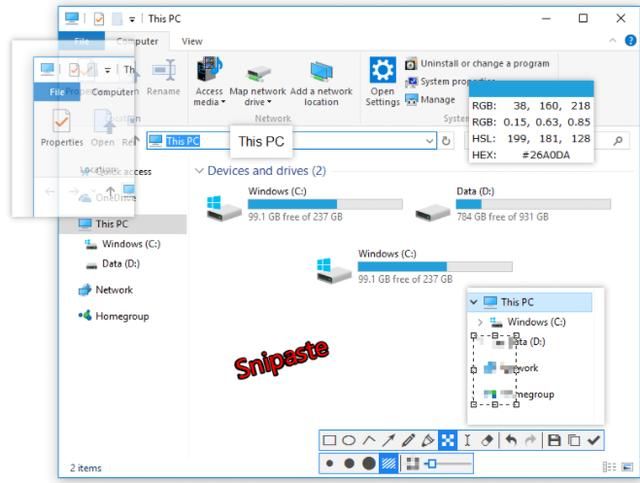Click Windows (C:) usage bar under Devices heading

tap(325, 204)
